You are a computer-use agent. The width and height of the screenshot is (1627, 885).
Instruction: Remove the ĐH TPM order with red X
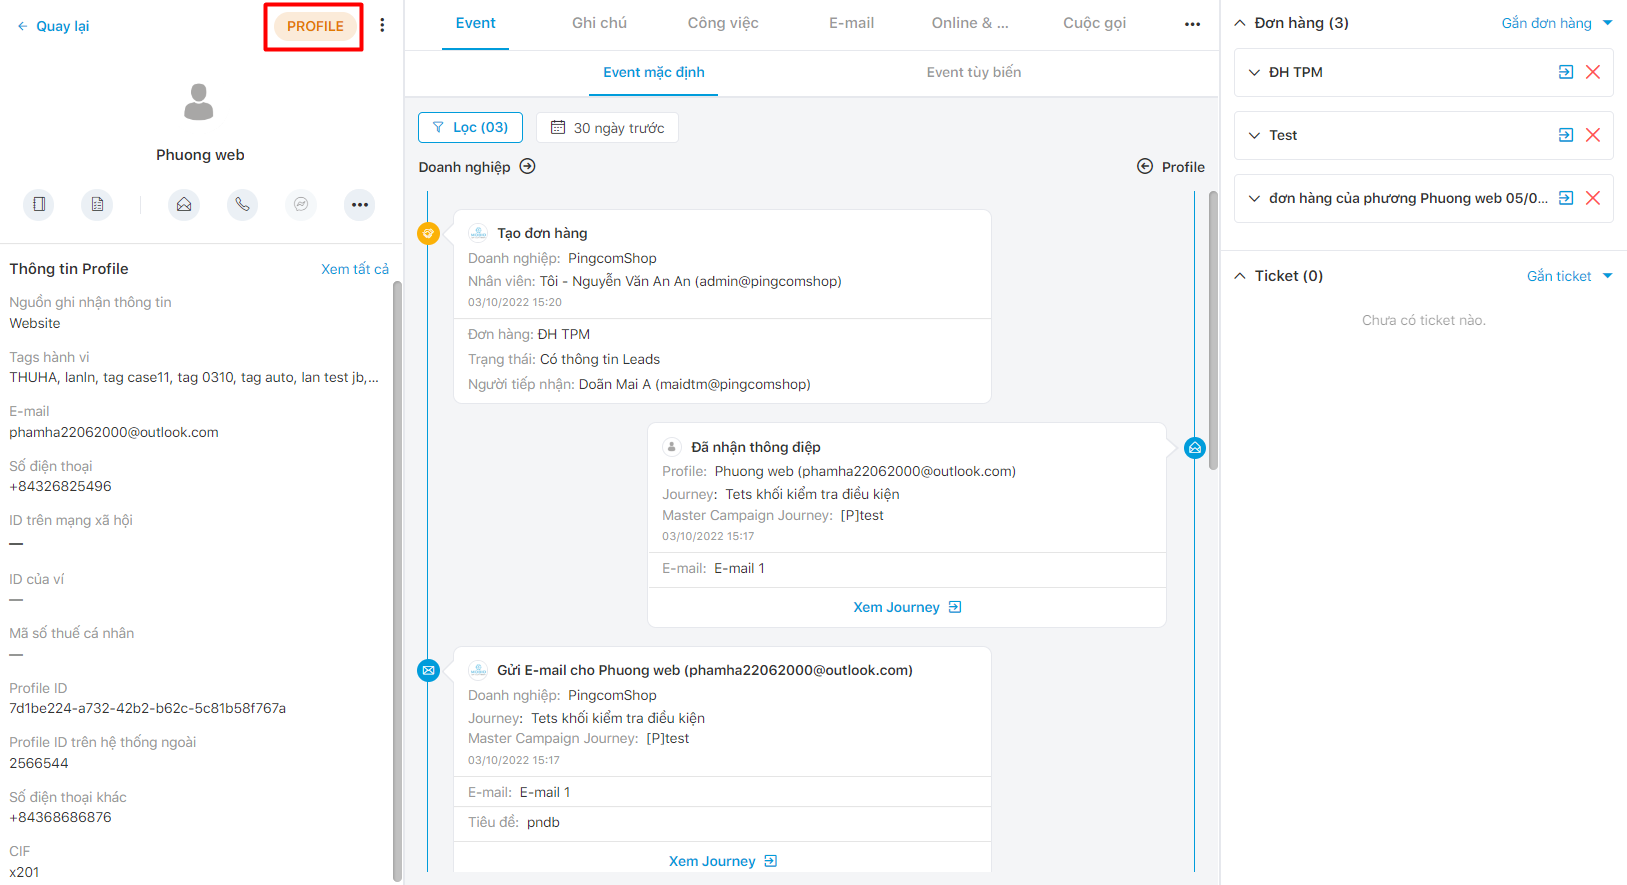click(x=1593, y=72)
